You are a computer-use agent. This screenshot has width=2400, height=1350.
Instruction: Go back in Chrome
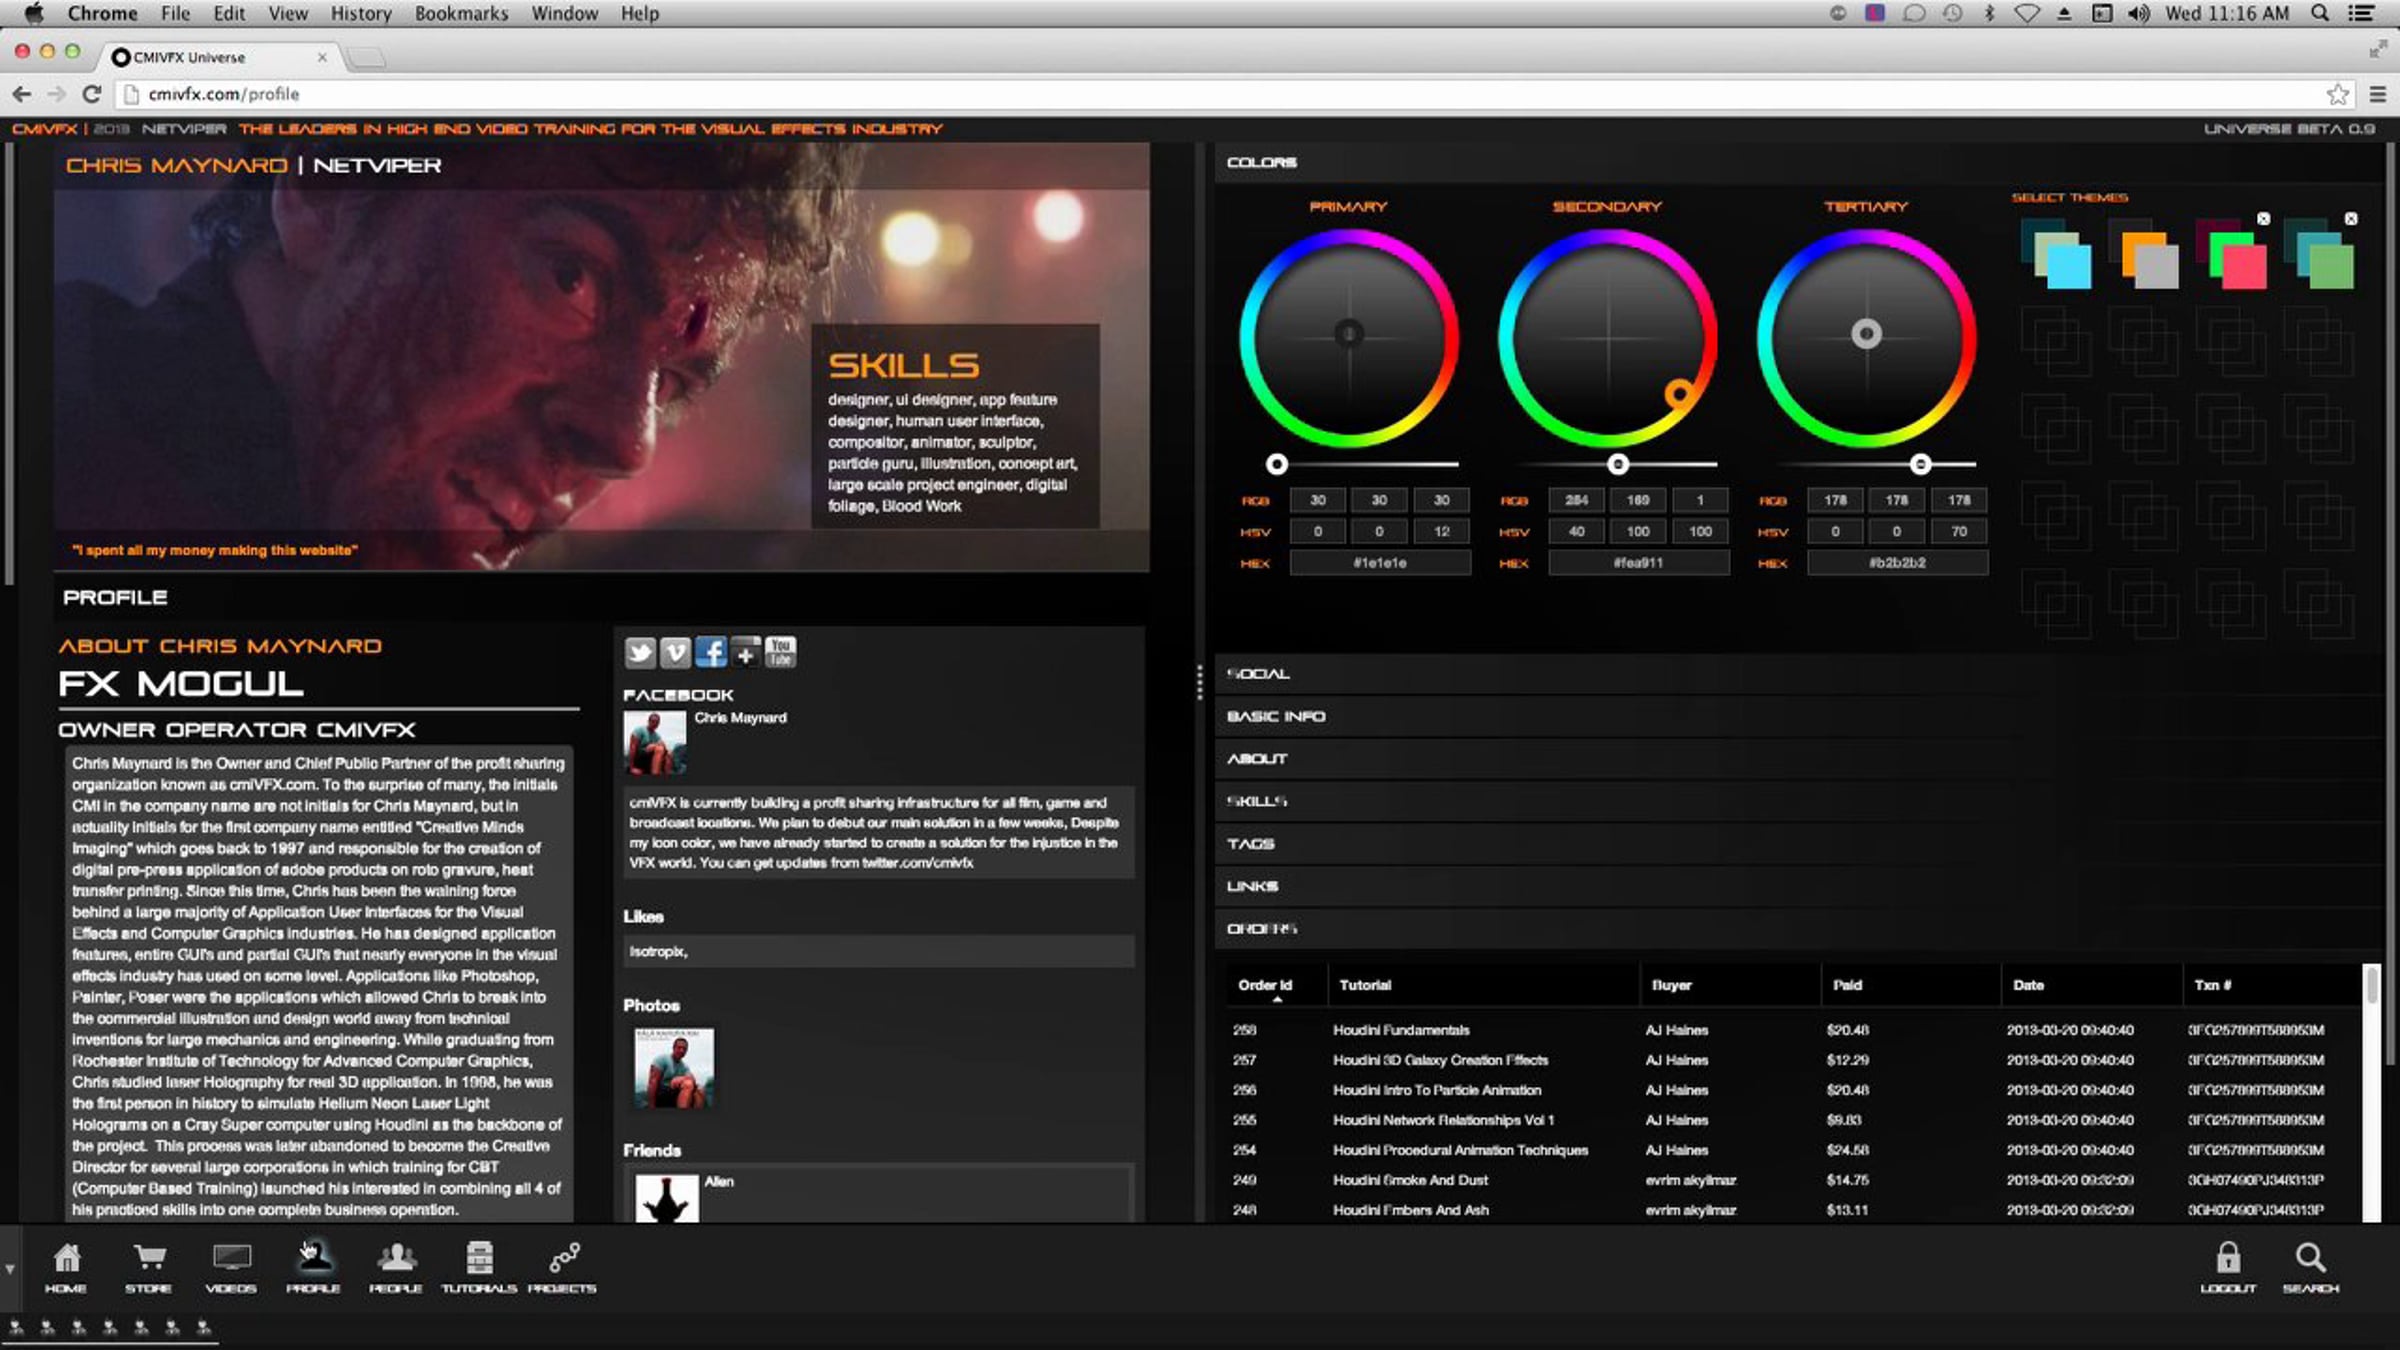(x=22, y=94)
